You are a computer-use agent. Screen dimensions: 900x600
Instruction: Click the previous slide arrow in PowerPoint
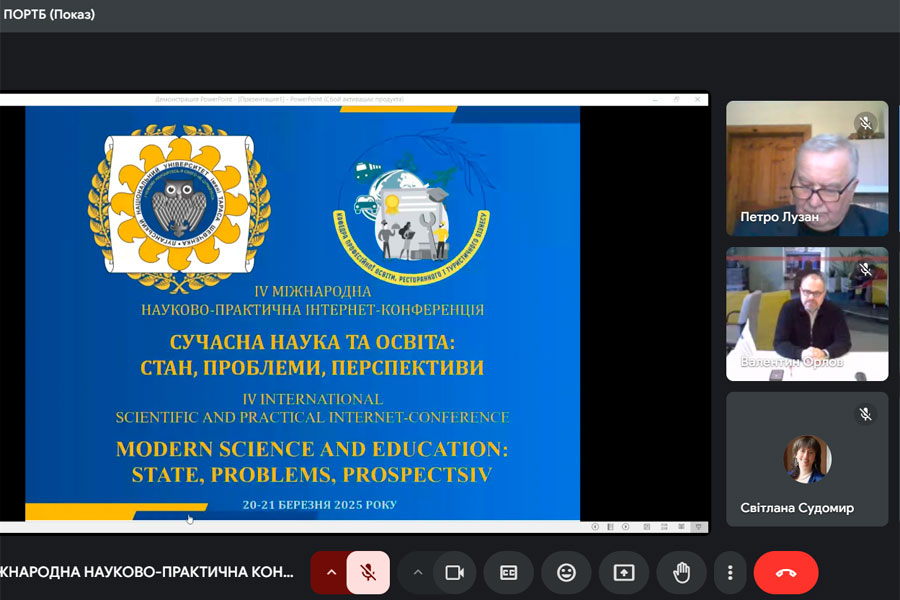596,526
